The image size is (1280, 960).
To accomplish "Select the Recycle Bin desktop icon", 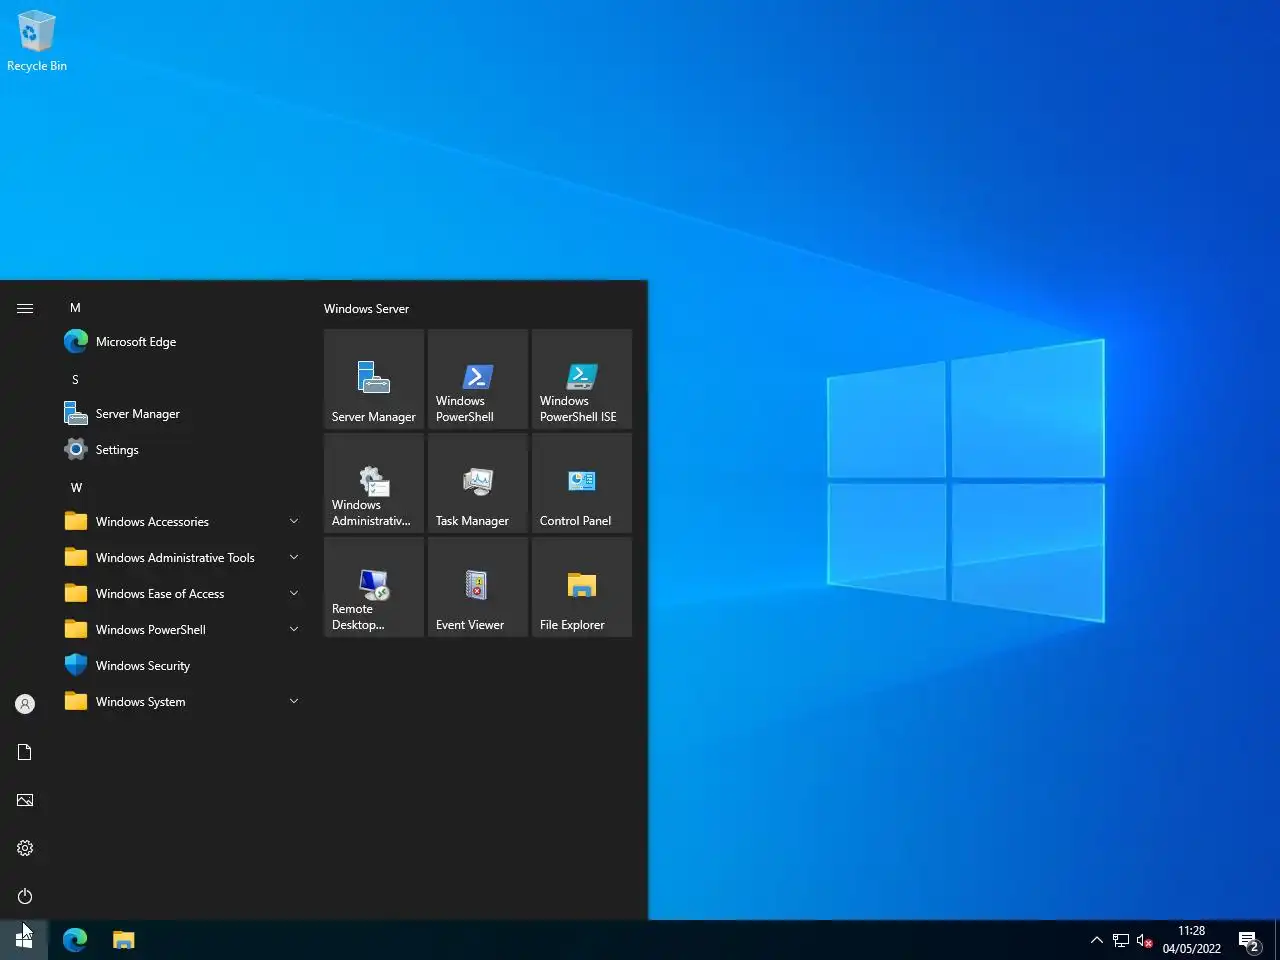I will point(37,42).
